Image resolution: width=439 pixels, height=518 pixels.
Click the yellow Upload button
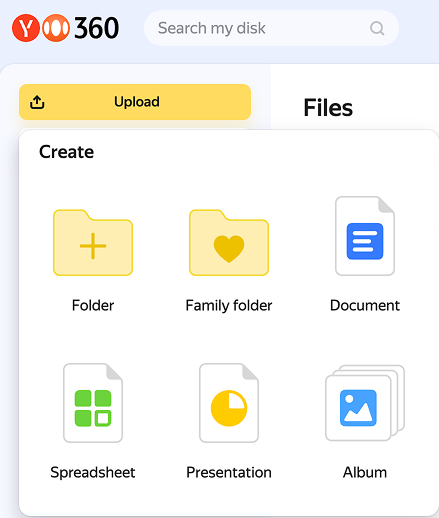pos(135,102)
